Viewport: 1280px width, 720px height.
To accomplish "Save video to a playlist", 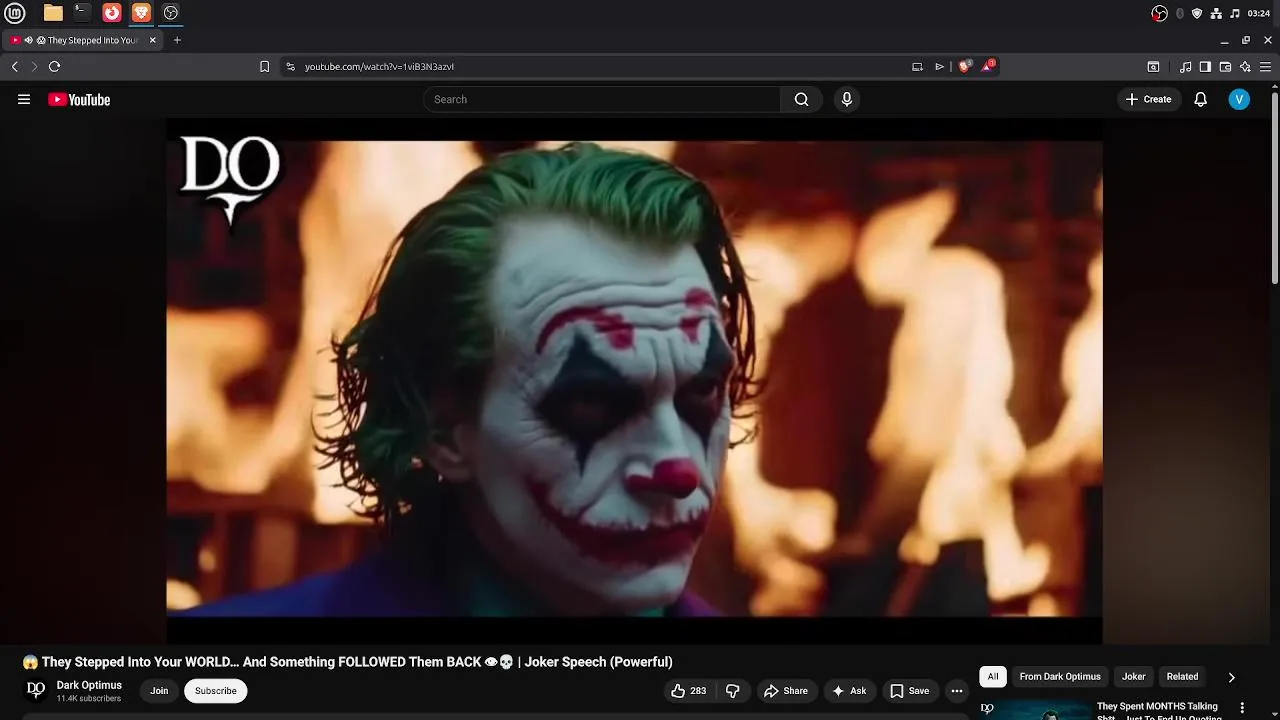I will pos(910,691).
